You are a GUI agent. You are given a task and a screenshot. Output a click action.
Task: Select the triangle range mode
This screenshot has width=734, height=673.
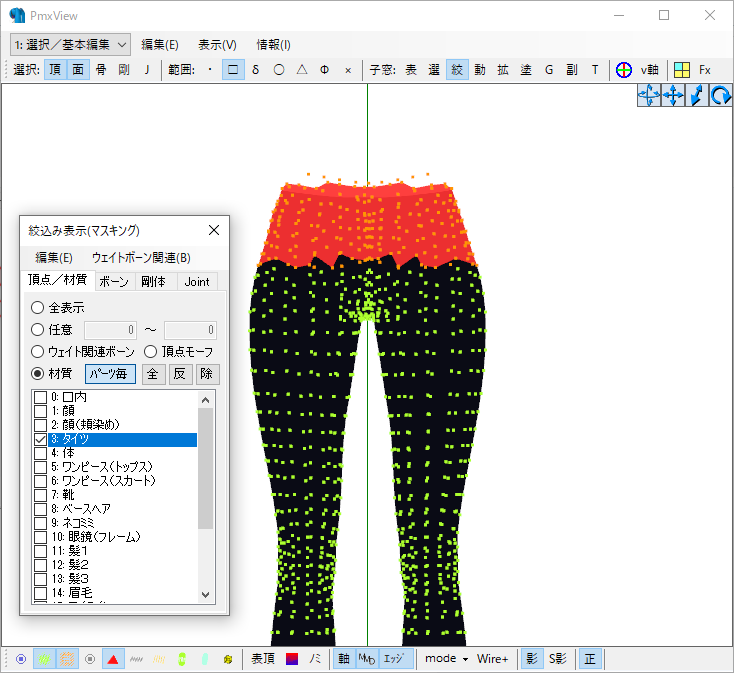pyautogui.click(x=302, y=70)
